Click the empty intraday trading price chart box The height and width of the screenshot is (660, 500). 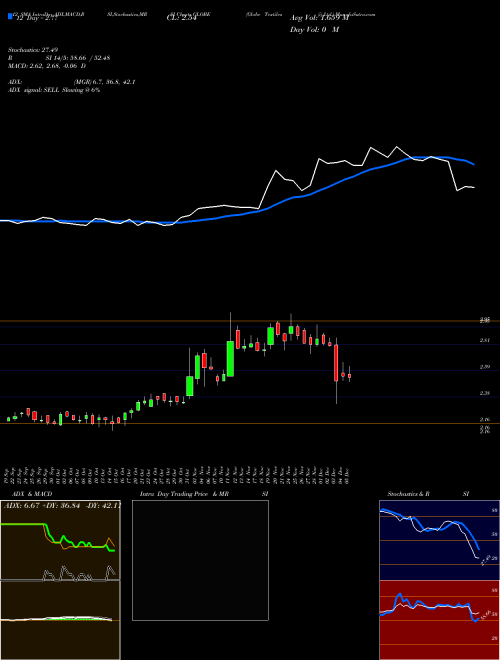click(200, 560)
